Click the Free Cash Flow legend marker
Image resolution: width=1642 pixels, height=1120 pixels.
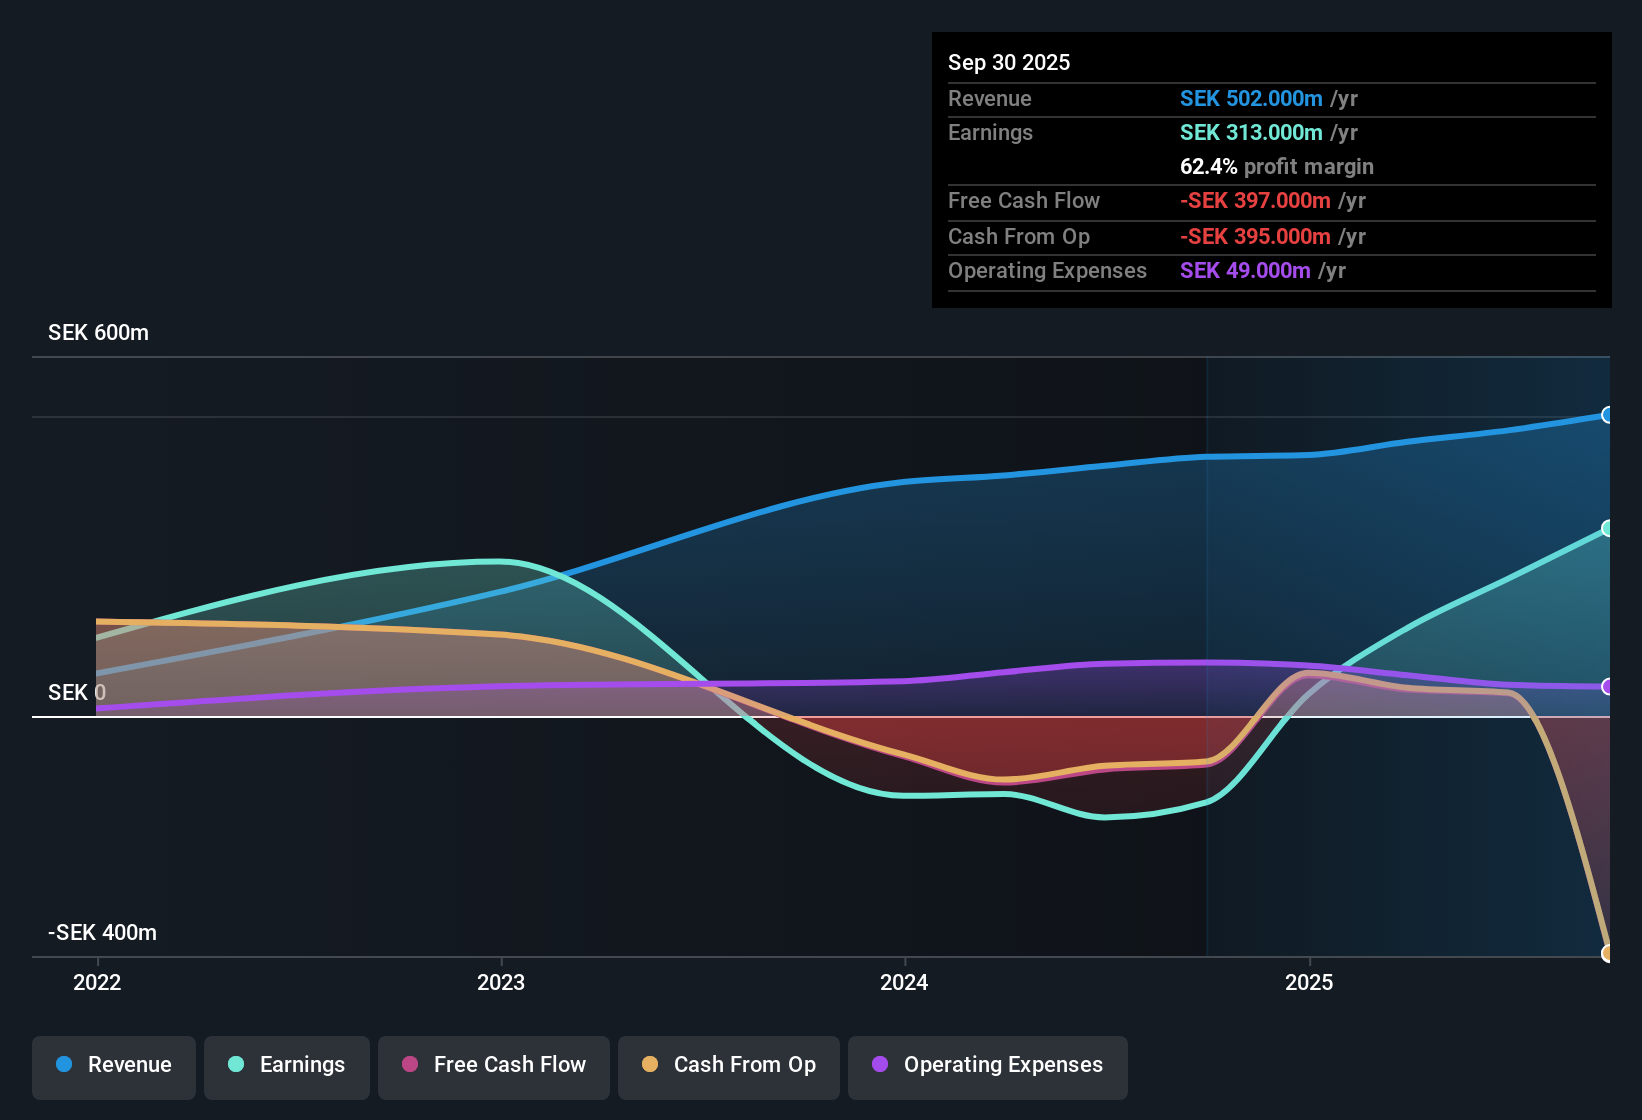(410, 1065)
